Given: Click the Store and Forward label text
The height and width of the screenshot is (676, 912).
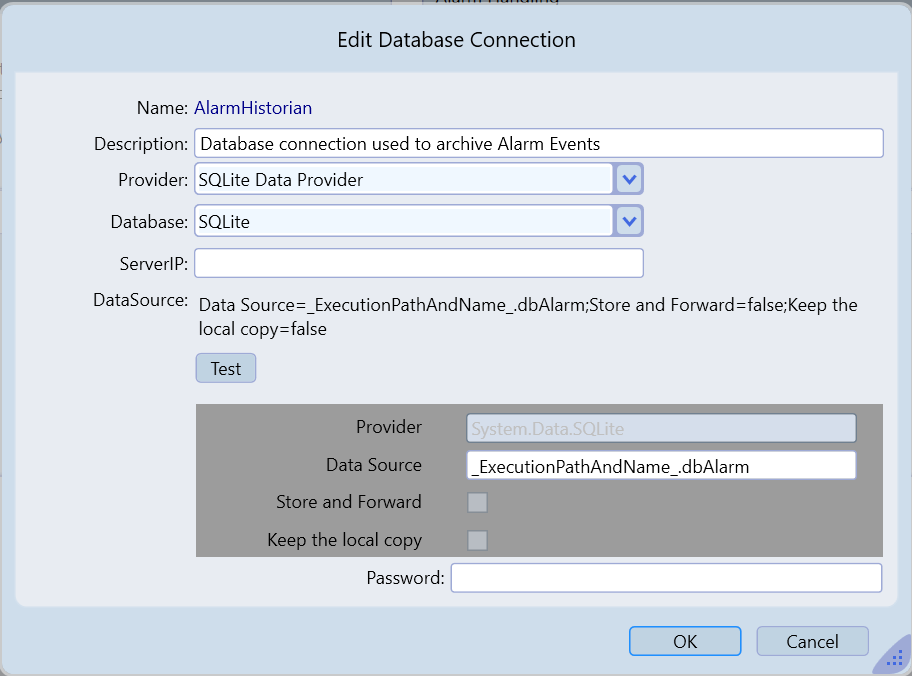Looking at the screenshot, I should (x=349, y=502).
